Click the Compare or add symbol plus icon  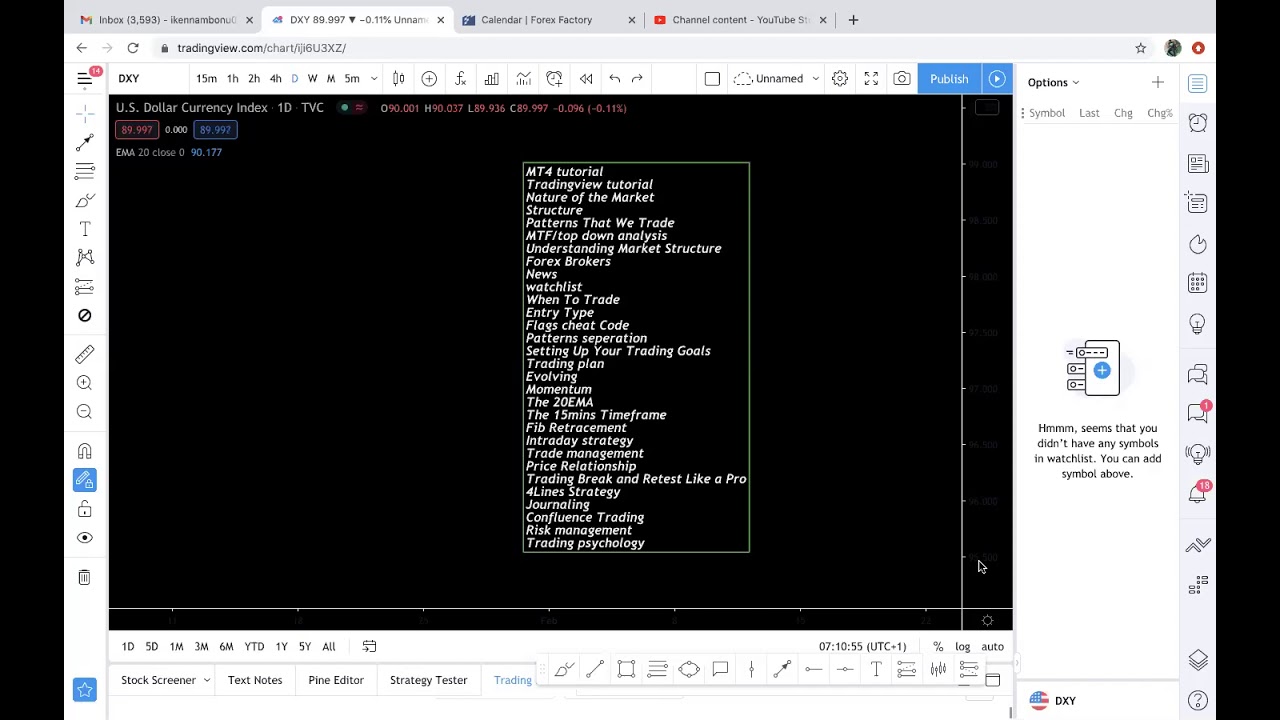pos(429,79)
